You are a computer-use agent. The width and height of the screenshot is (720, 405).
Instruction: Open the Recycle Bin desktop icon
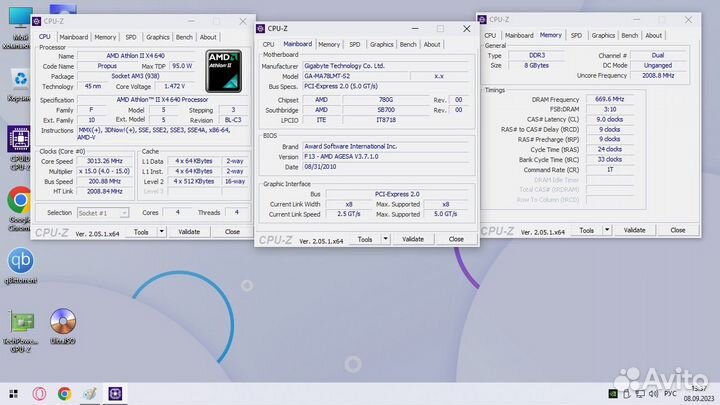pyautogui.click(x=20, y=79)
